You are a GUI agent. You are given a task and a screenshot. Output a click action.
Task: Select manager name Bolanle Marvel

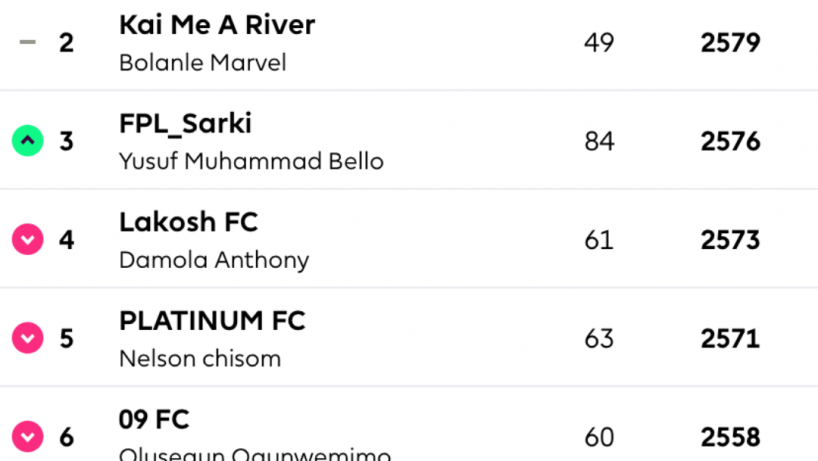coord(202,63)
